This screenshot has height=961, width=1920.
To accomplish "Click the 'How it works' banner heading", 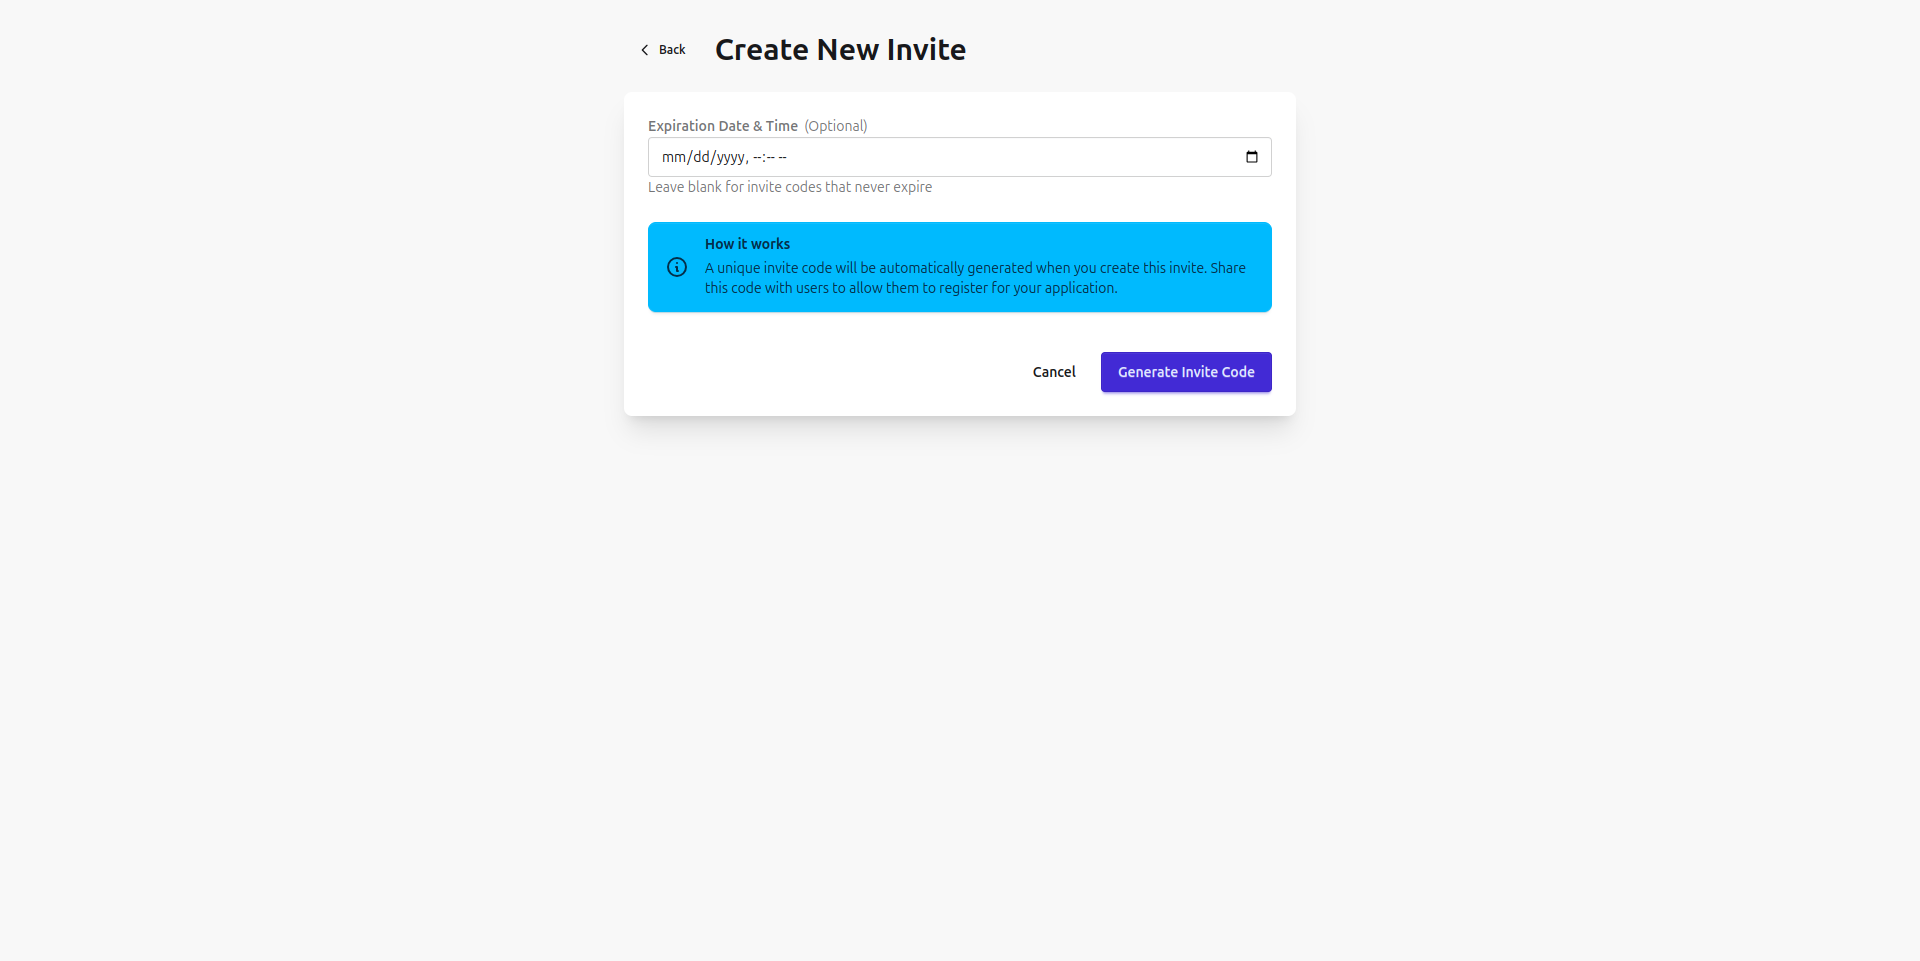I will 747,244.
